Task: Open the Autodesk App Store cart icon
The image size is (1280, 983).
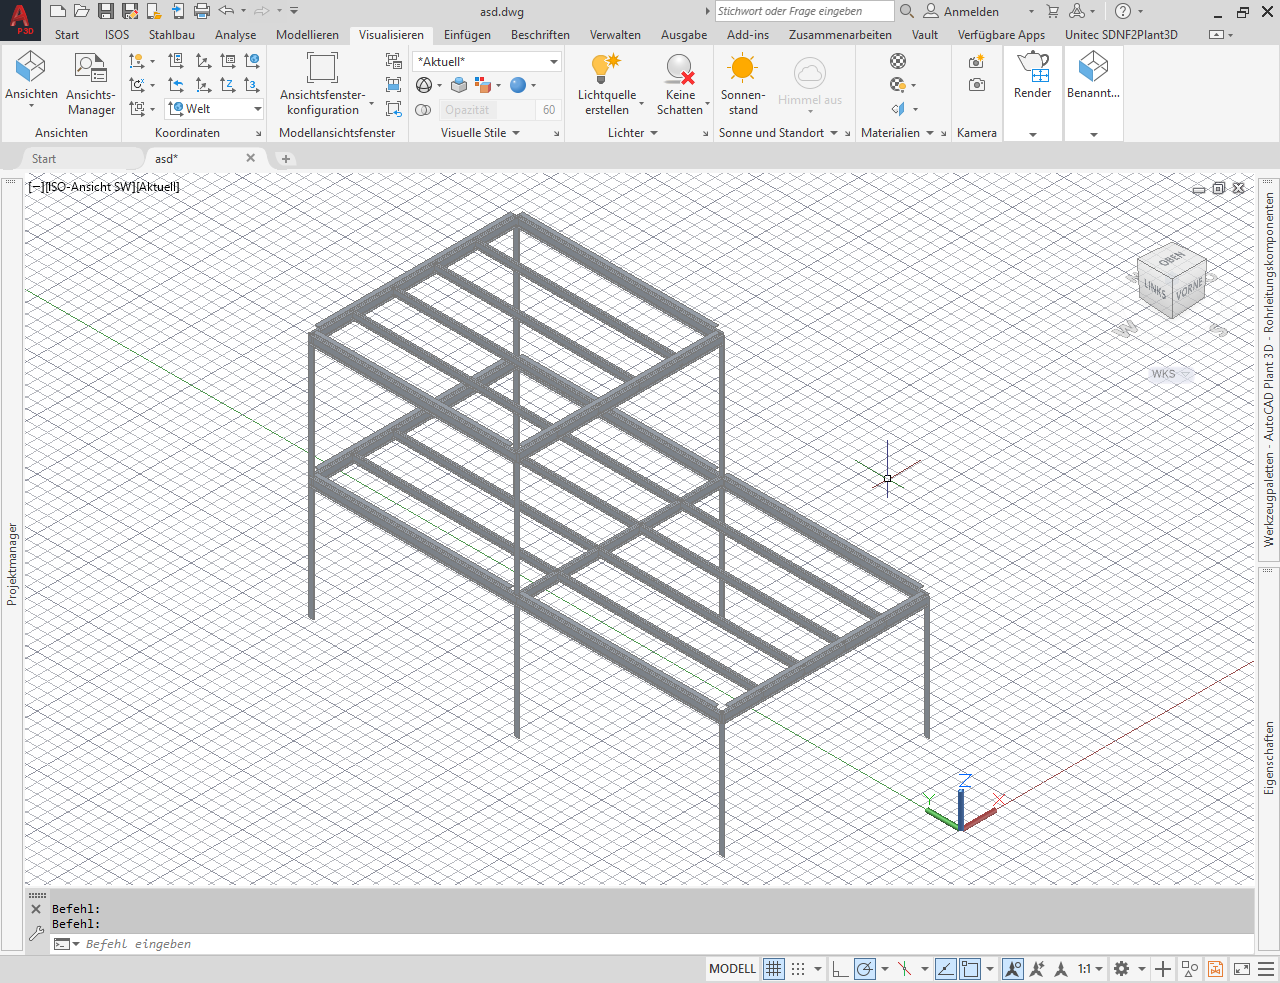Action: [x=1052, y=11]
